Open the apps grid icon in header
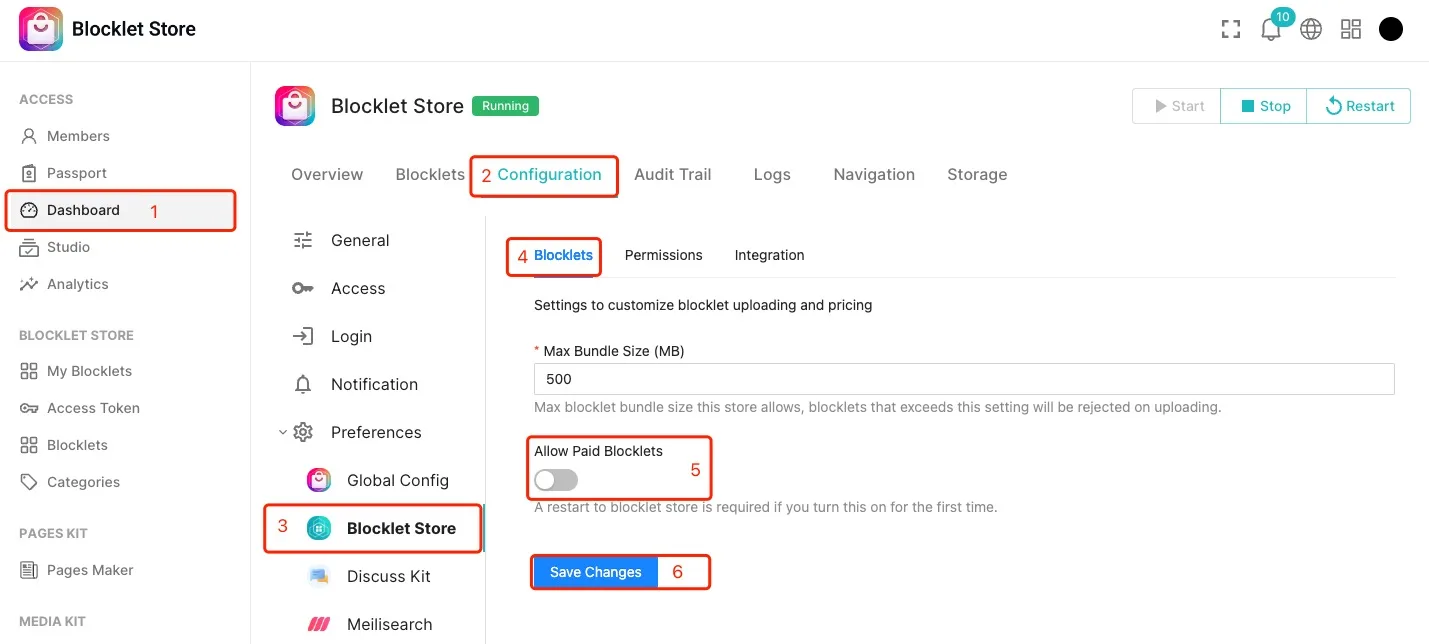 [1351, 29]
